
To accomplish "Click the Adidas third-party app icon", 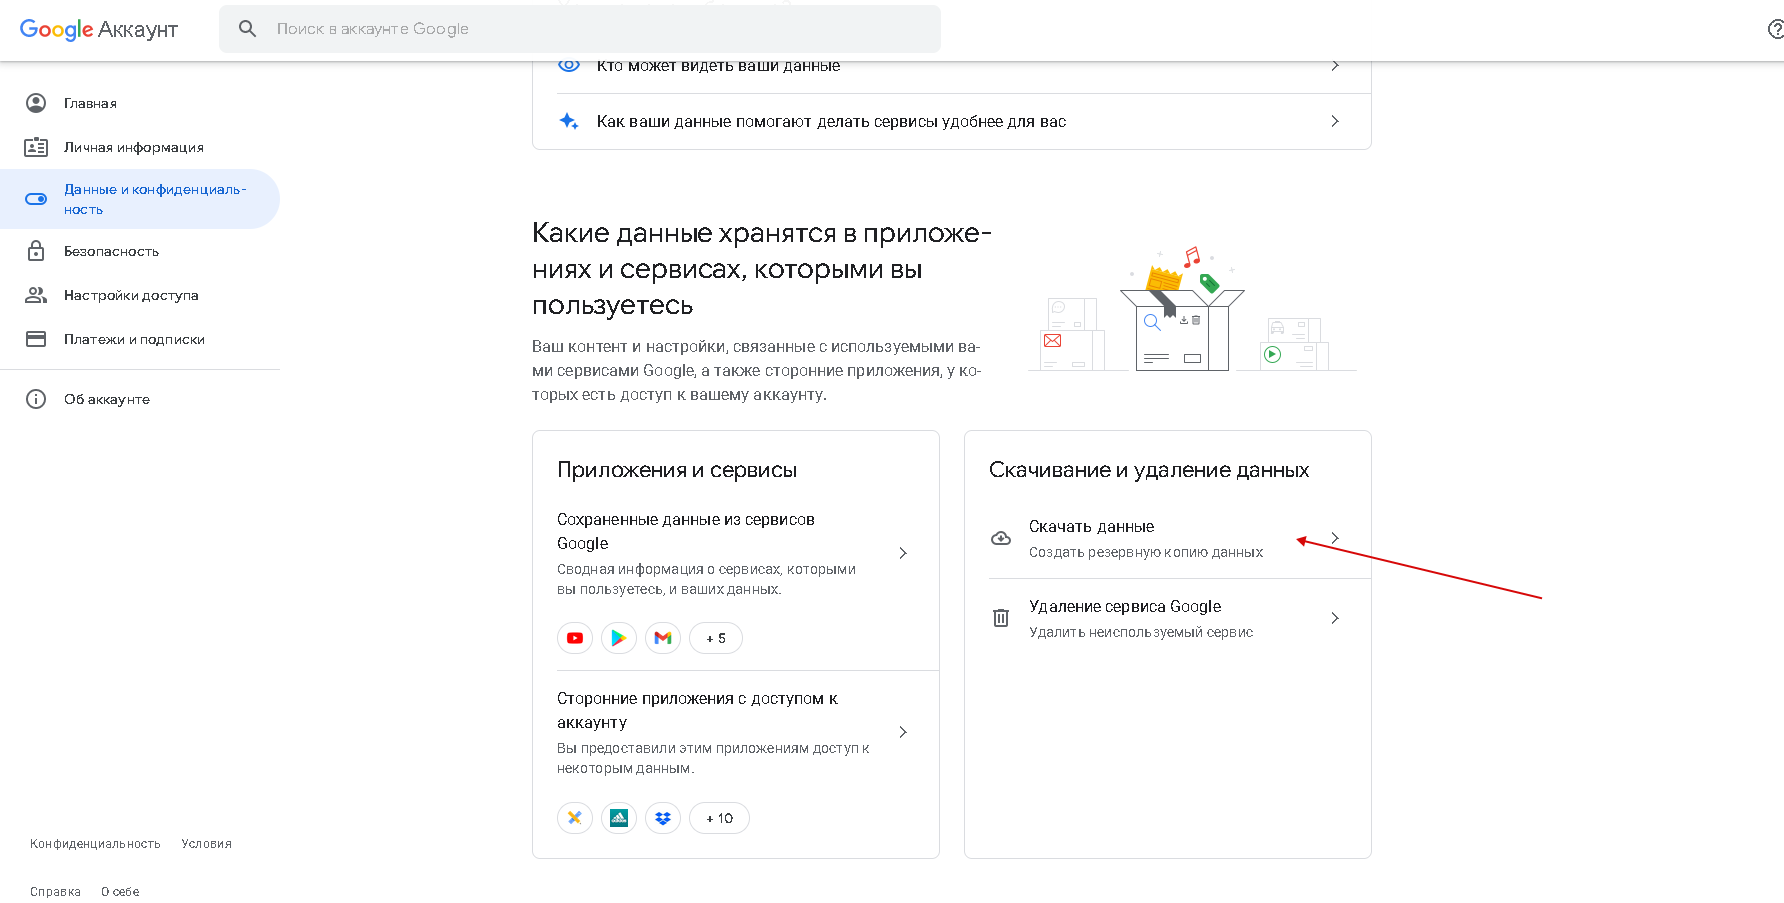I will [619, 818].
